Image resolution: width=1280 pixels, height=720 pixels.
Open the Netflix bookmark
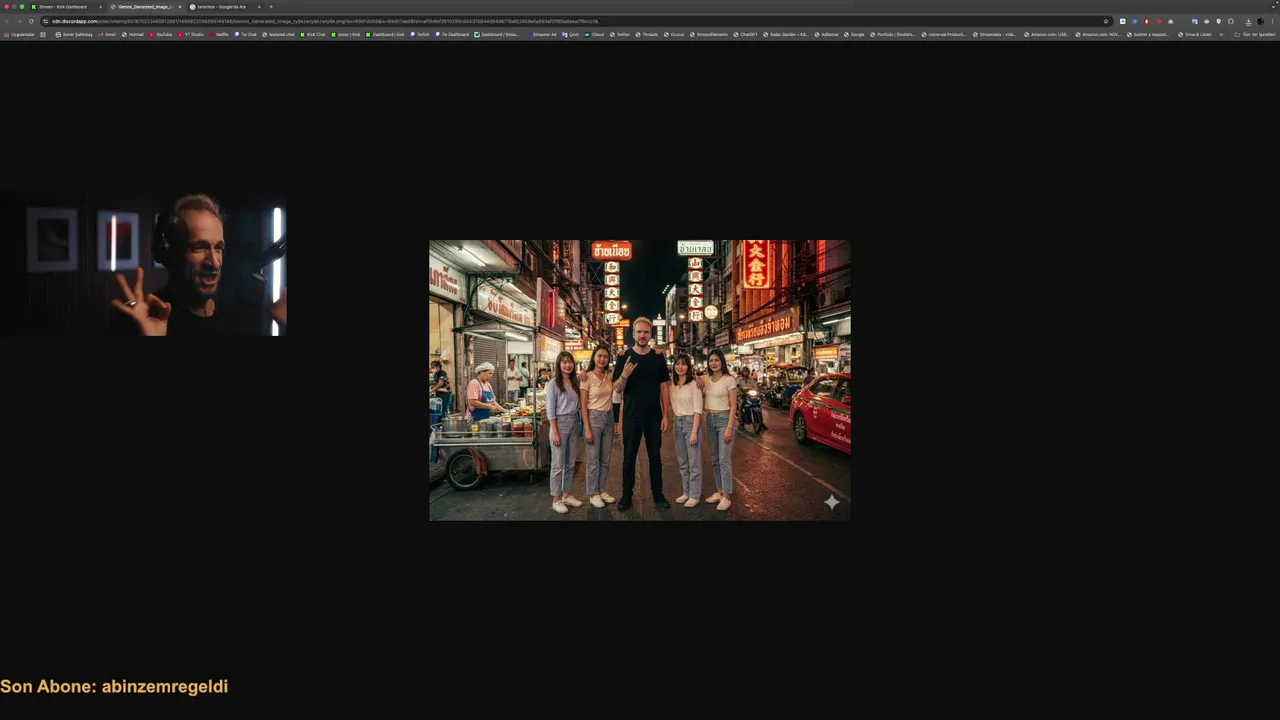[x=219, y=34]
